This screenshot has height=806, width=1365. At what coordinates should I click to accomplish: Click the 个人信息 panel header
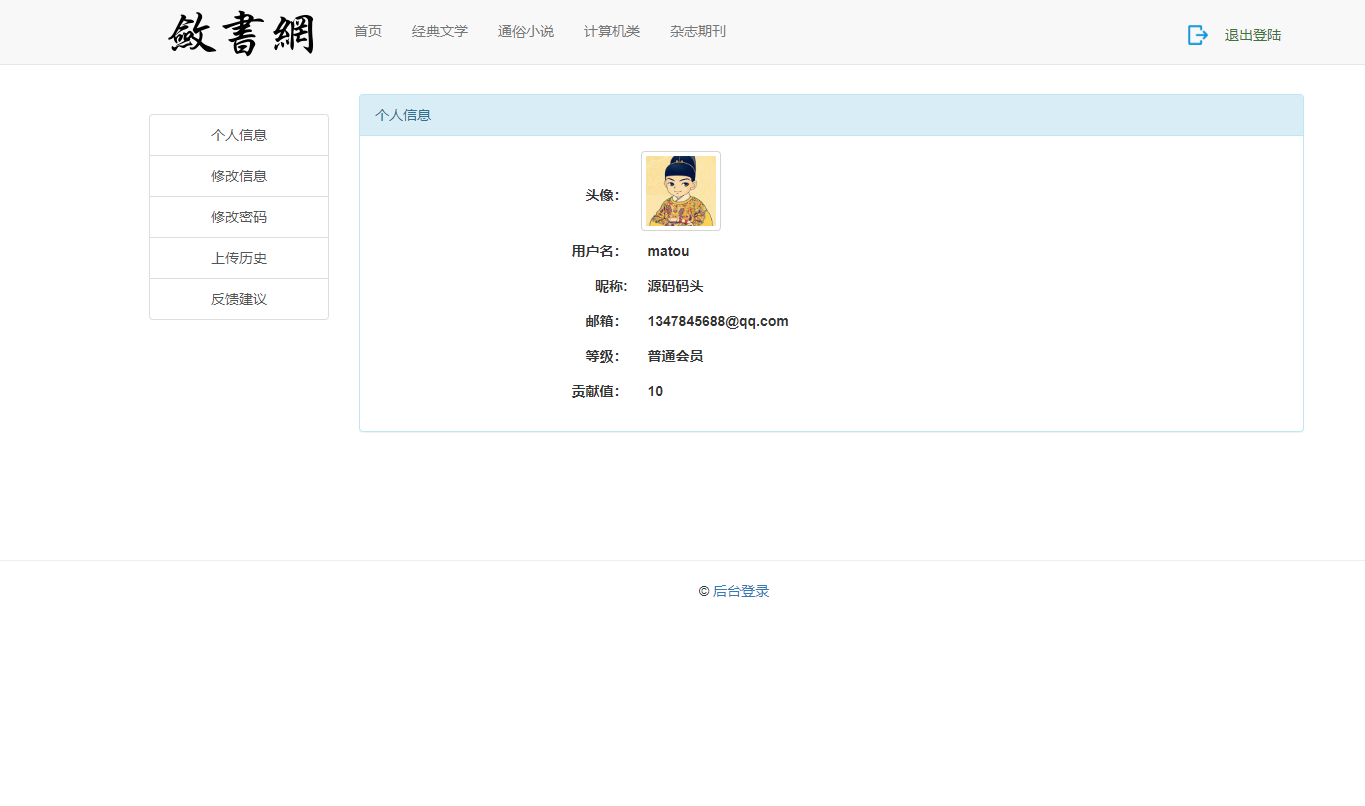click(830, 115)
